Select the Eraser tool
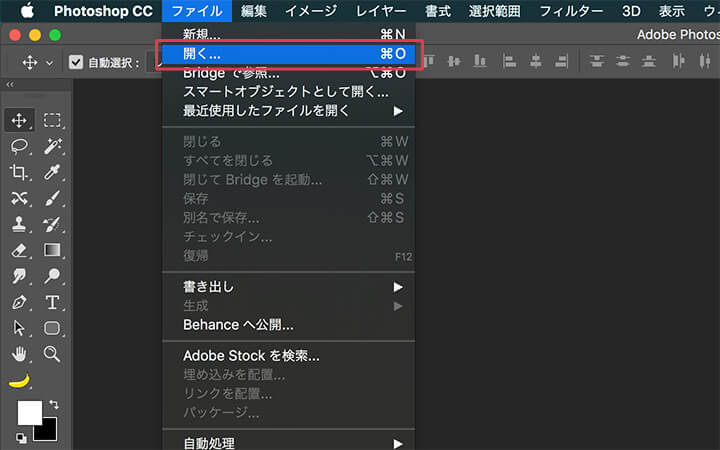This screenshot has height=450, width=720. coord(19,250)
